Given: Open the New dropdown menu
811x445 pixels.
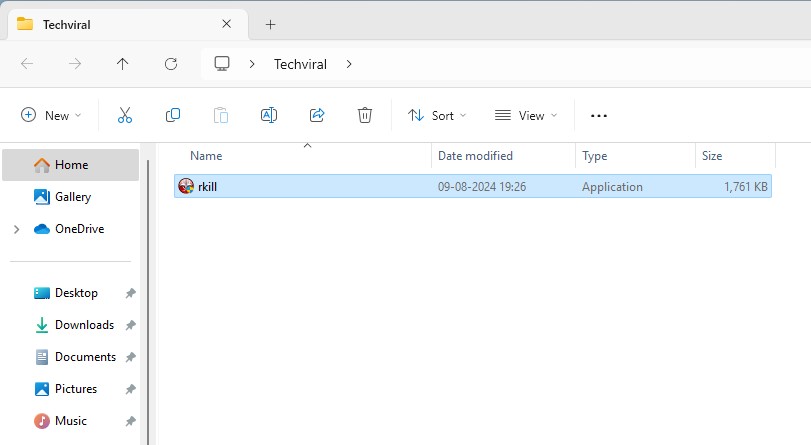Looking at the screenshot, I should [51, 115].
